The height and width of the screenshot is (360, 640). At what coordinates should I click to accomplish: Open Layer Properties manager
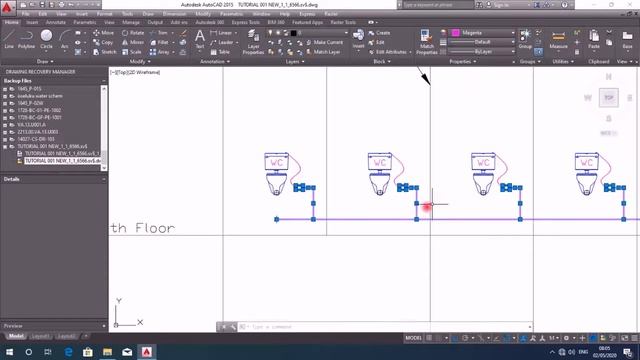coord(253,42)
